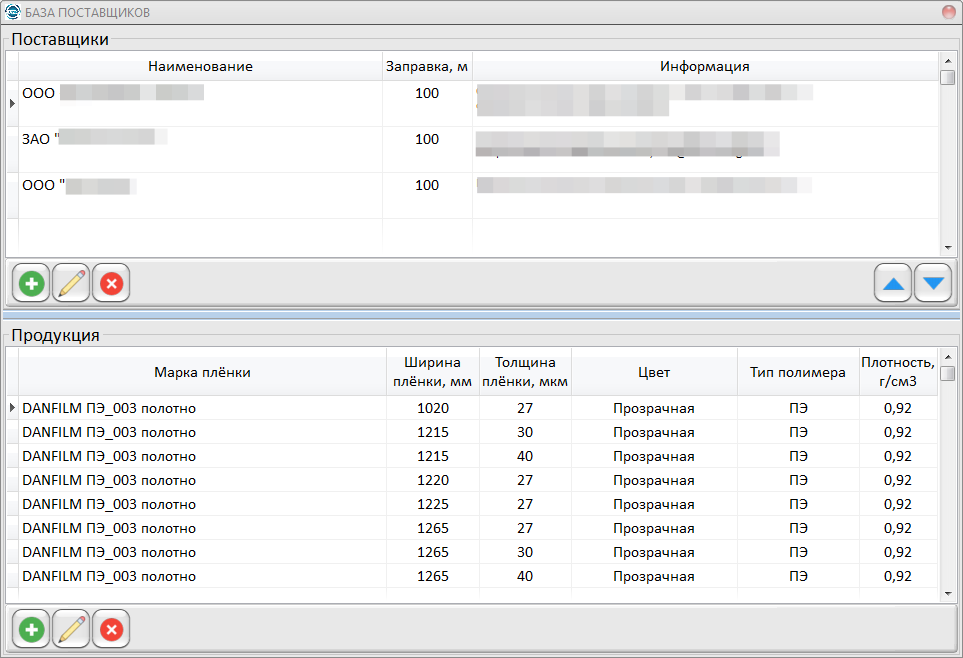963x658 pixels.
Task: Move the supplier down with the blue arrow
Action: 933,283
